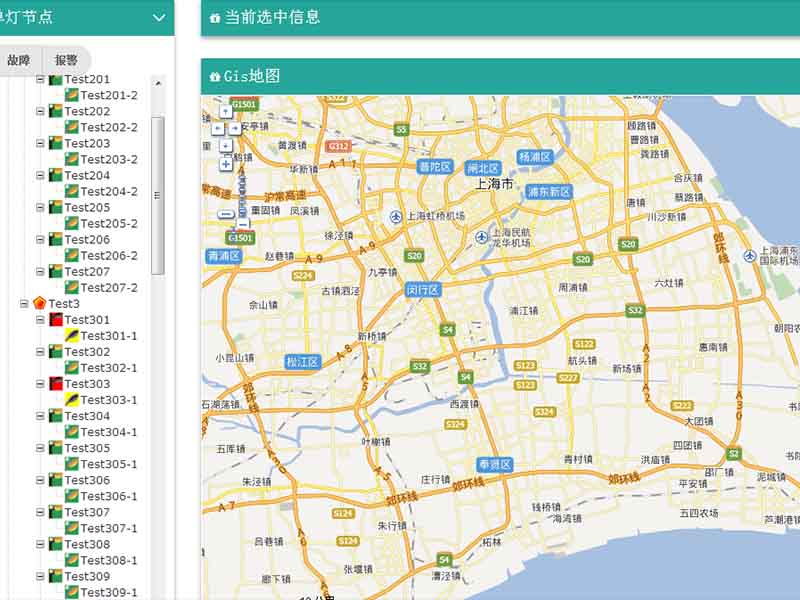Viewport: 800px width, 600px height.
Task: Collapse the 单灯节点 panel with the chevron
Action: click(x=159, y=18)
